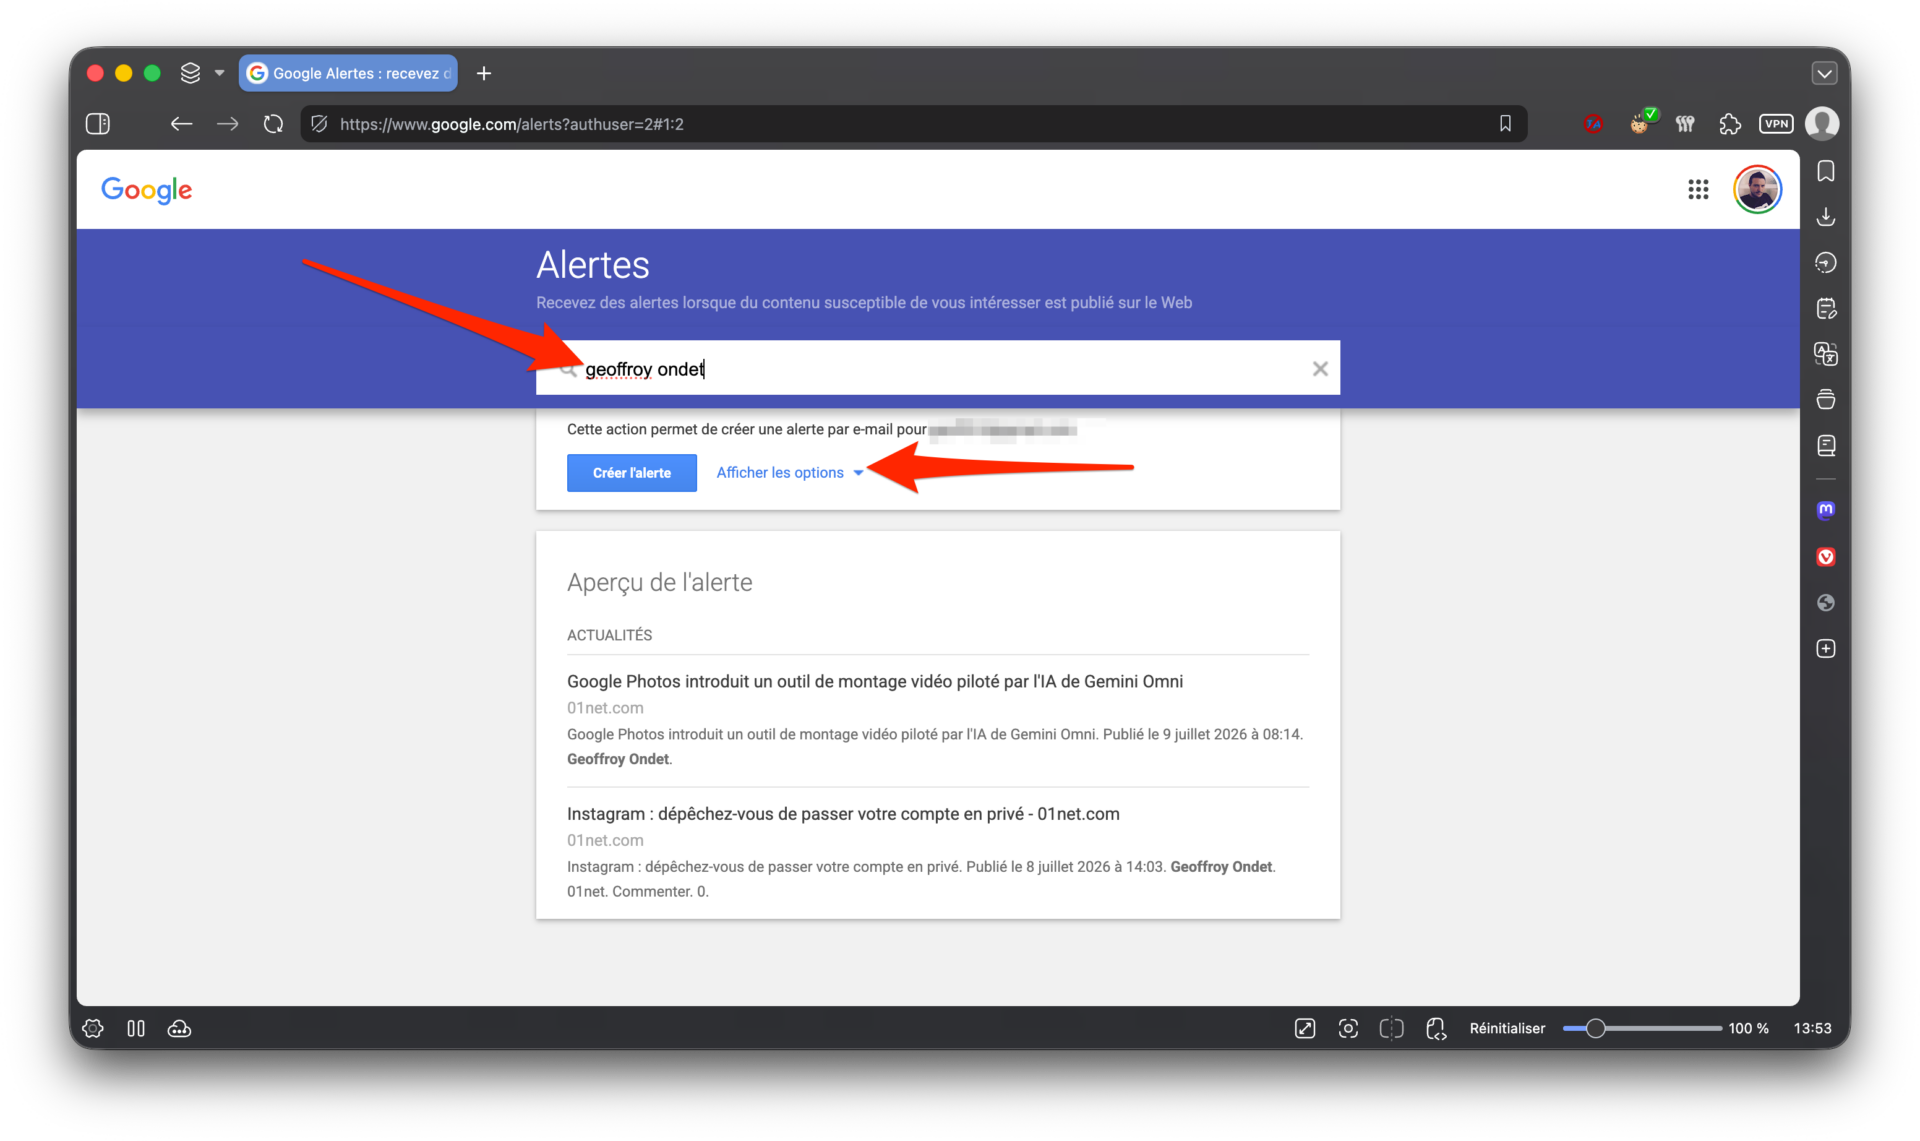Open a new tab with plus button
The image size is (1920, 1141).
[x=484, y=73]
